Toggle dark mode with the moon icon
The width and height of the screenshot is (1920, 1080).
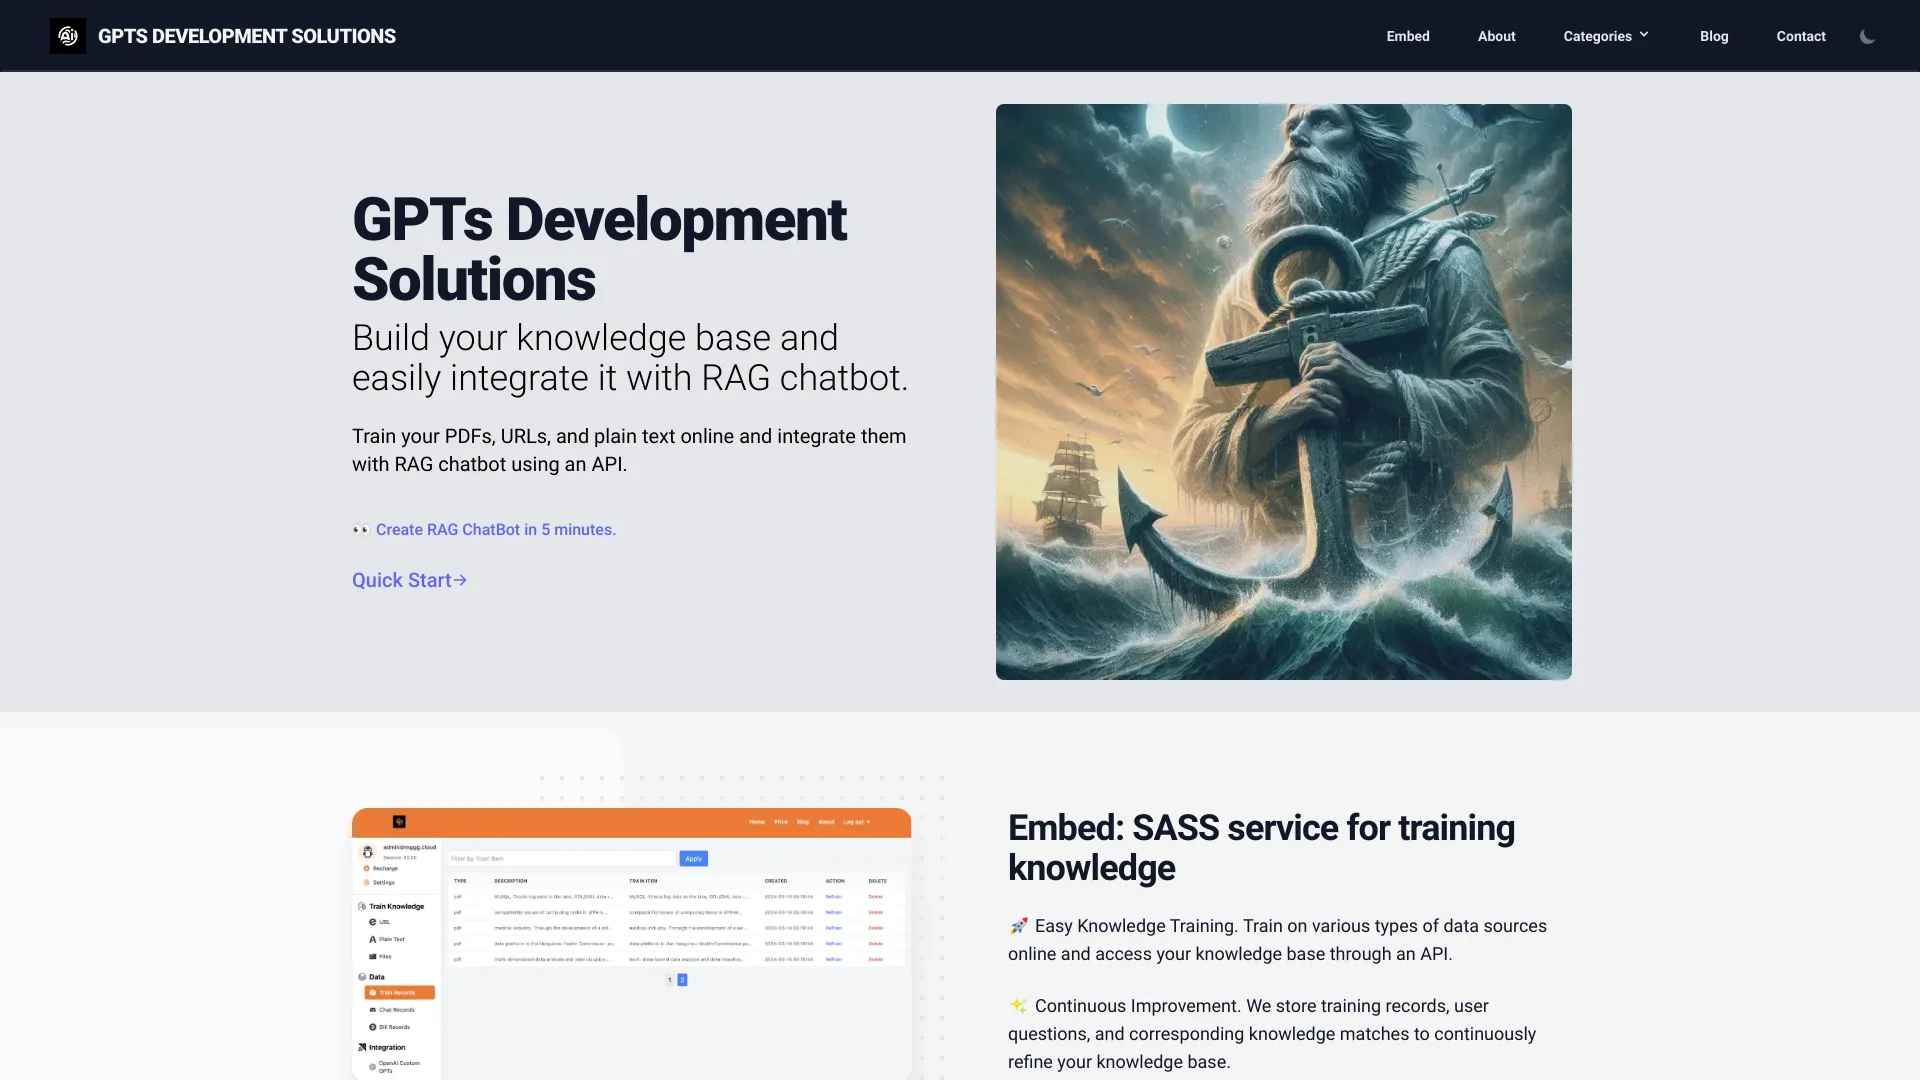coord(1868,36)
